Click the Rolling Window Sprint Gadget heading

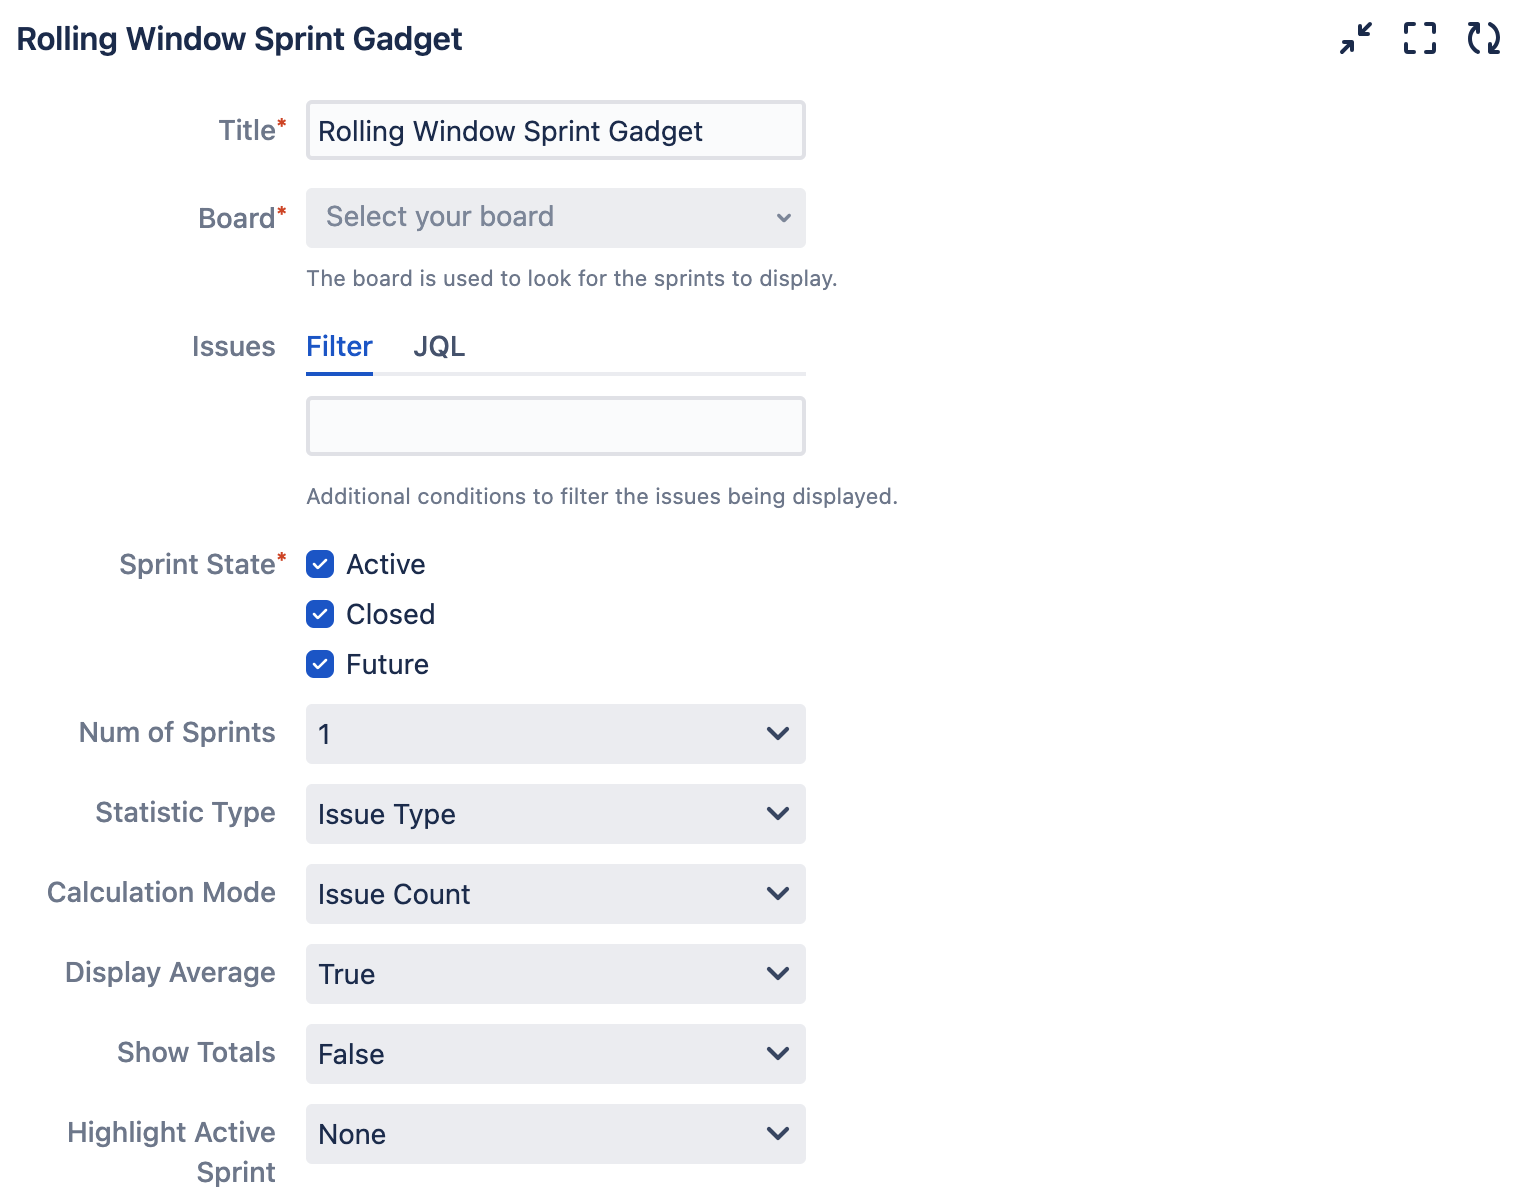[x=239, y=39]
